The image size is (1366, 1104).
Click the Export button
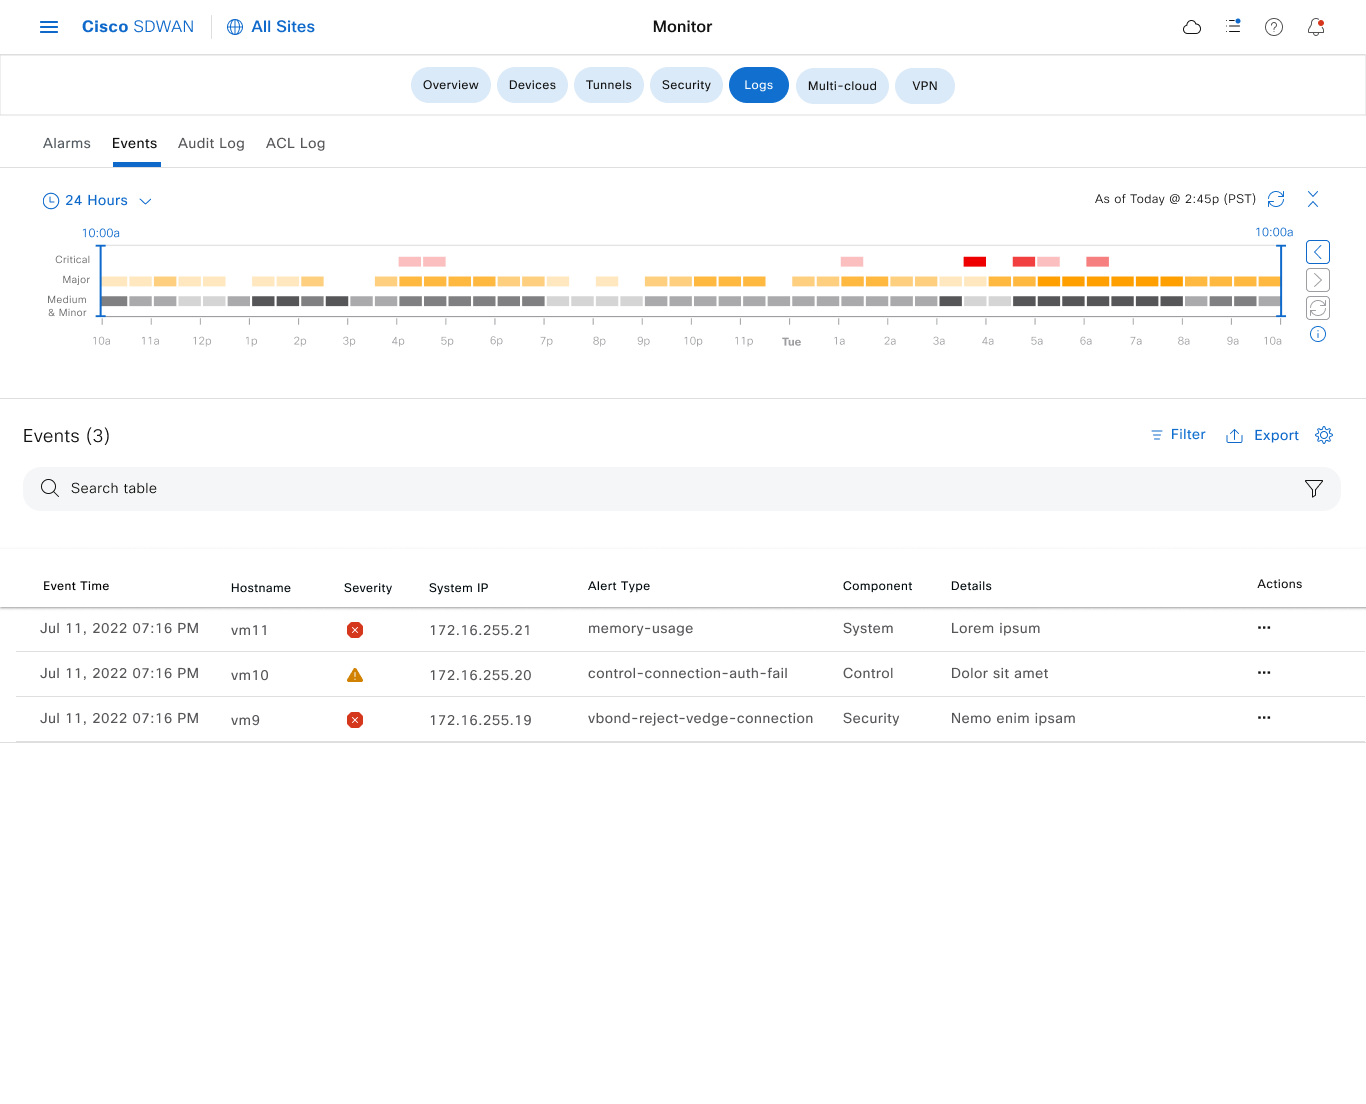(1262, 435)
